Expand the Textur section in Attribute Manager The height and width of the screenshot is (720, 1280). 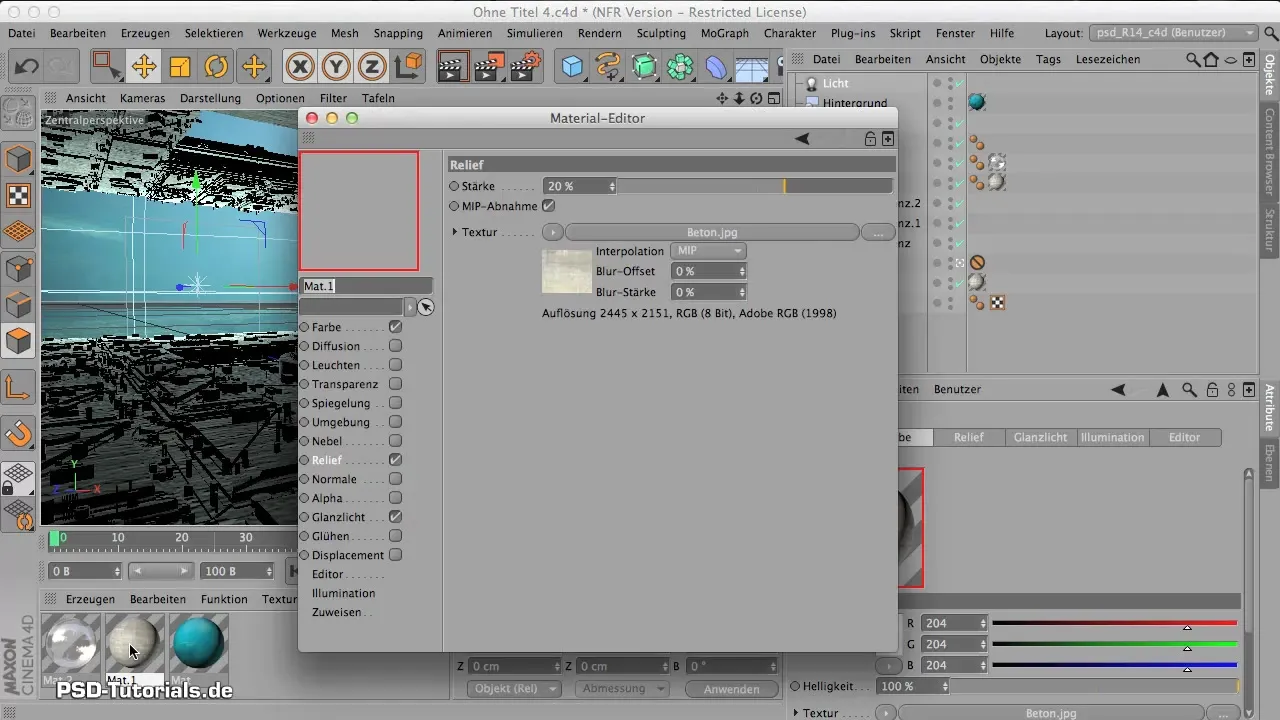[x=795, y=713]
